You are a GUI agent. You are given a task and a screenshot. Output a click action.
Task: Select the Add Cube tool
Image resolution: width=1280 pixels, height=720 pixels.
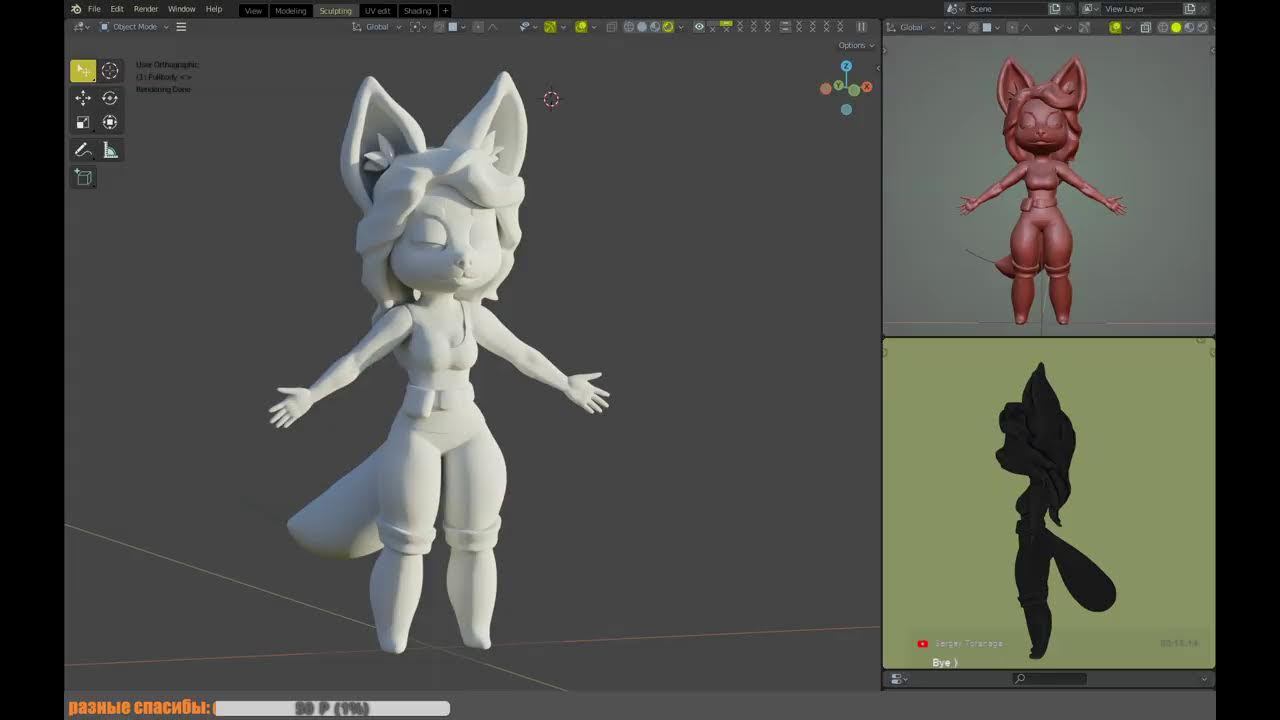click(x=83, y=178)
